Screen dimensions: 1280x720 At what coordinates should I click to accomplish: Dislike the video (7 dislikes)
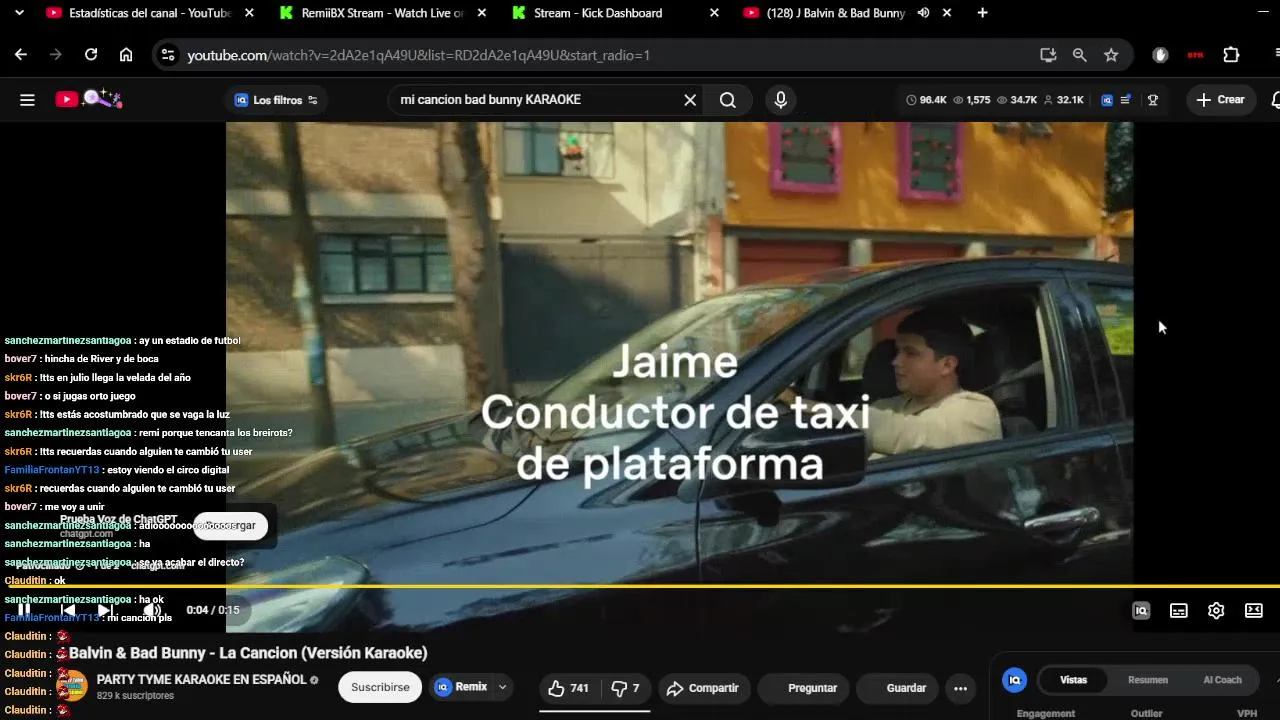626,688
